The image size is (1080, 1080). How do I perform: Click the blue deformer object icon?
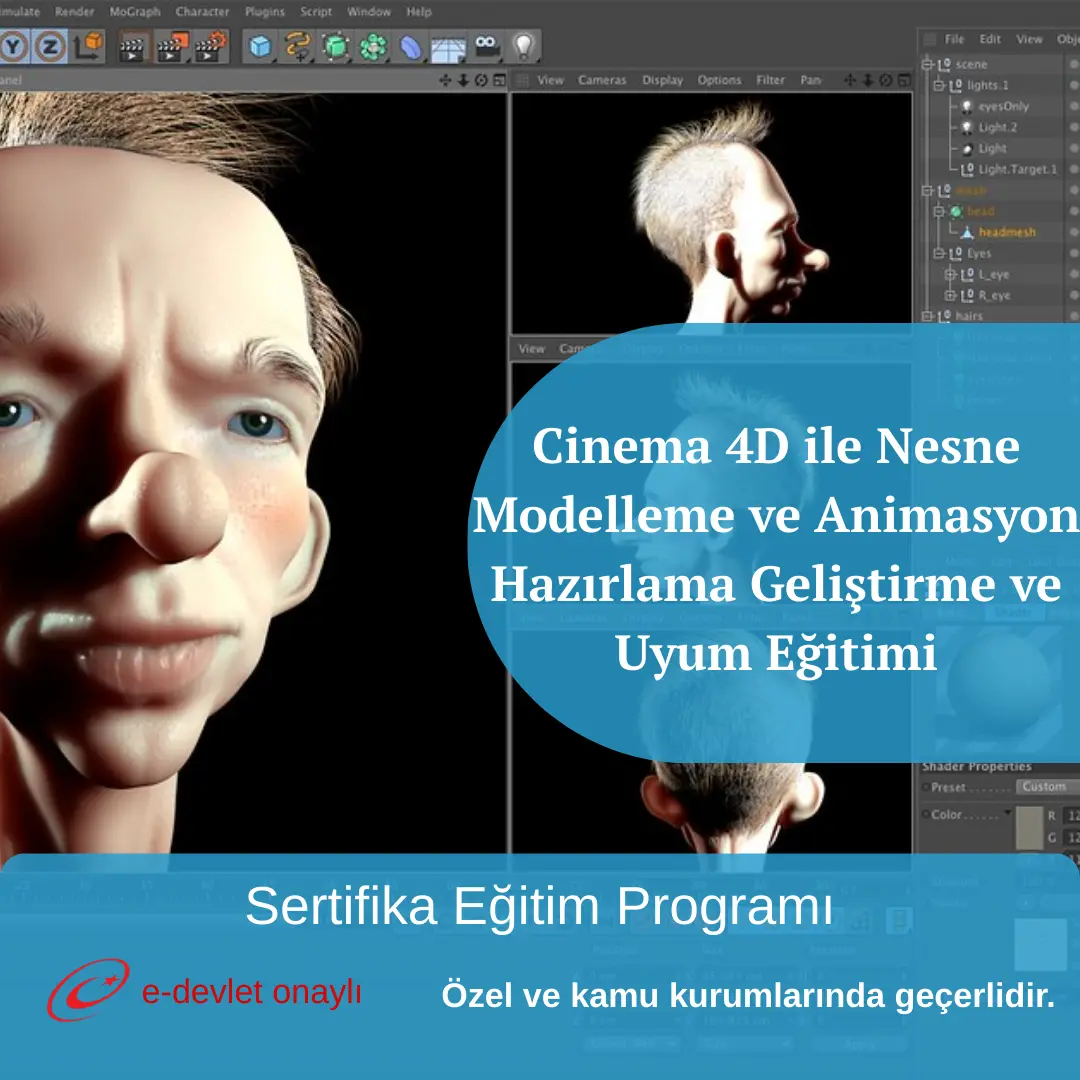[411, 47]
